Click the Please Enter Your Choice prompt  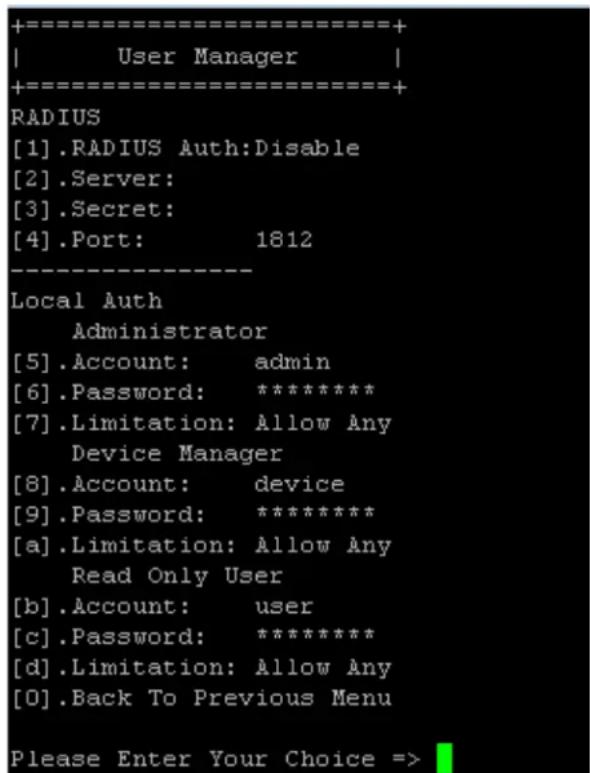(x=215, y=759)
